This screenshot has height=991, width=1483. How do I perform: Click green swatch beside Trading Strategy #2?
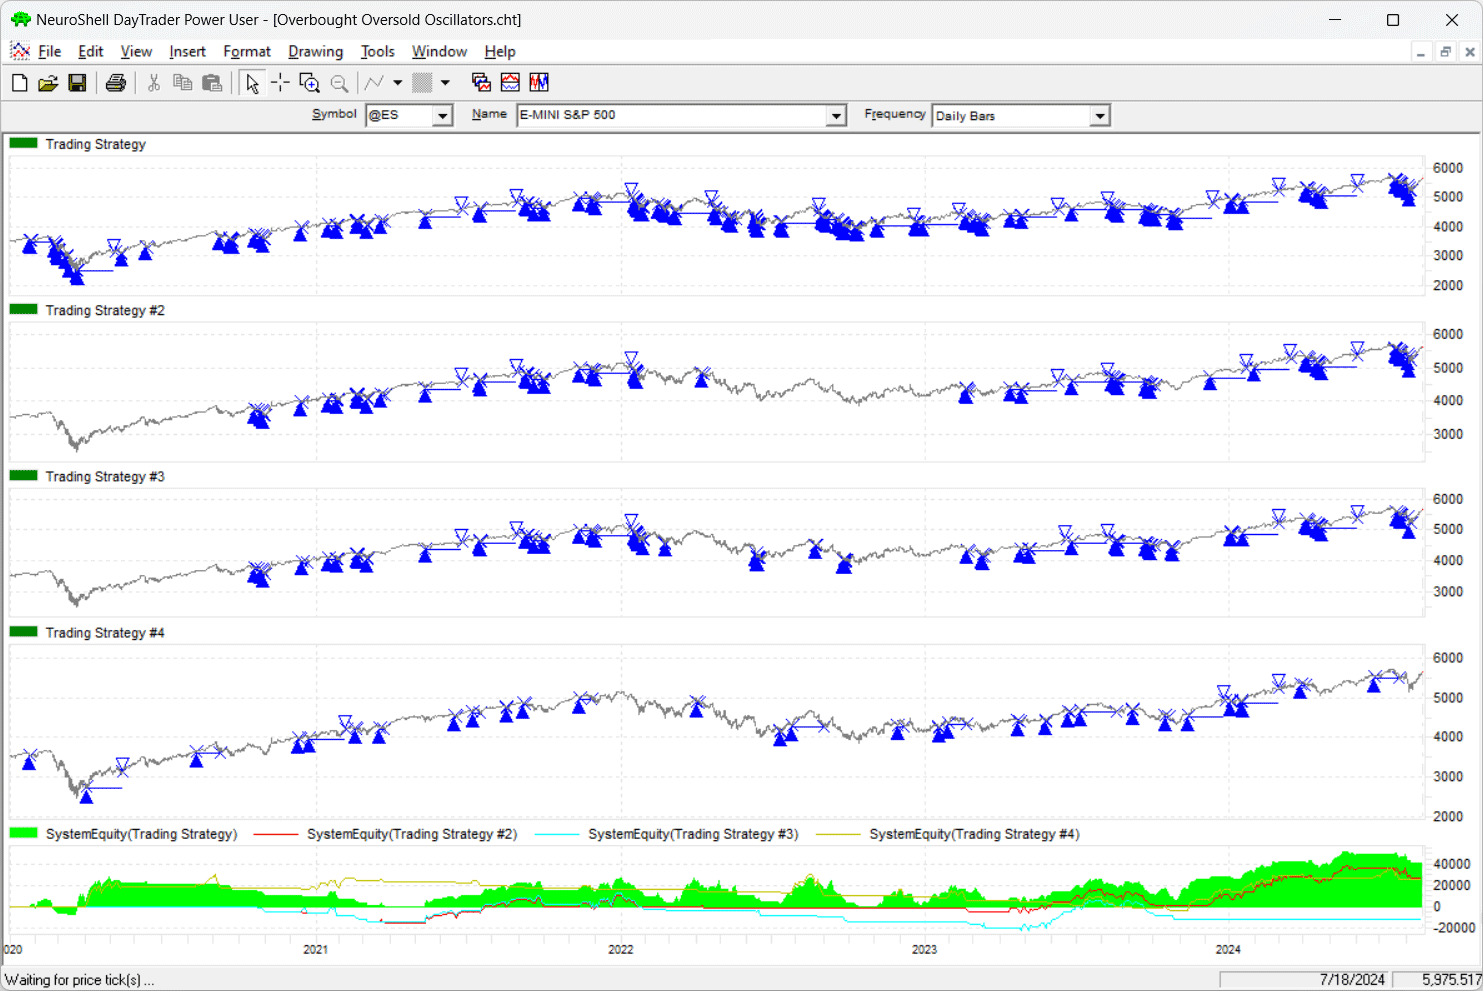coord(23,309)
